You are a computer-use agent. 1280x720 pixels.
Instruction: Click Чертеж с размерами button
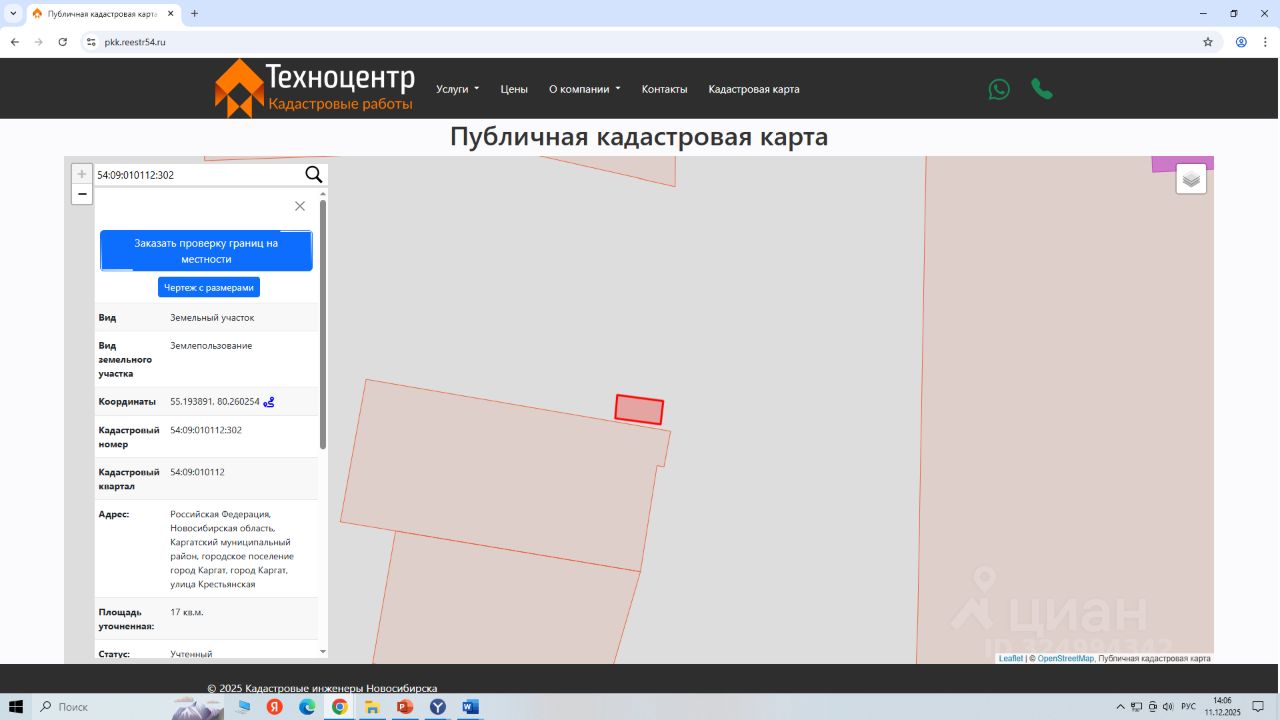[209, 287]
